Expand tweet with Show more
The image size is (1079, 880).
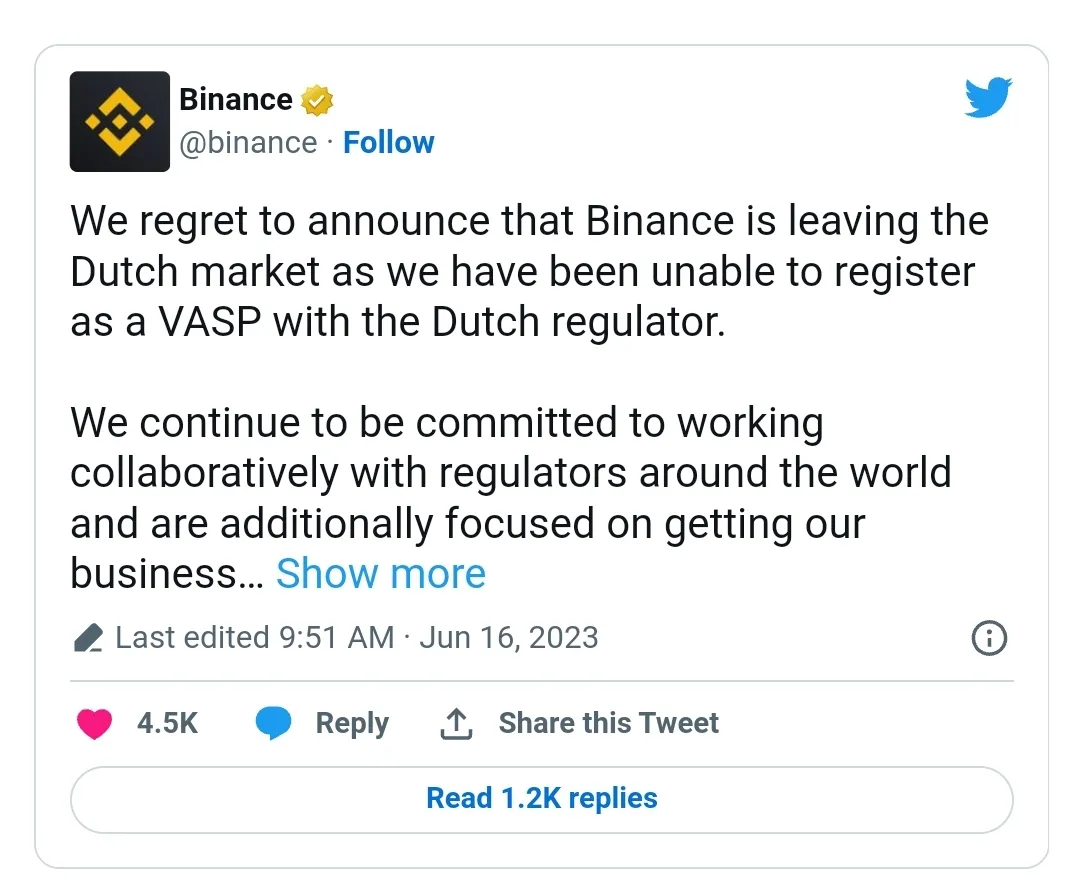click(381, 573)
